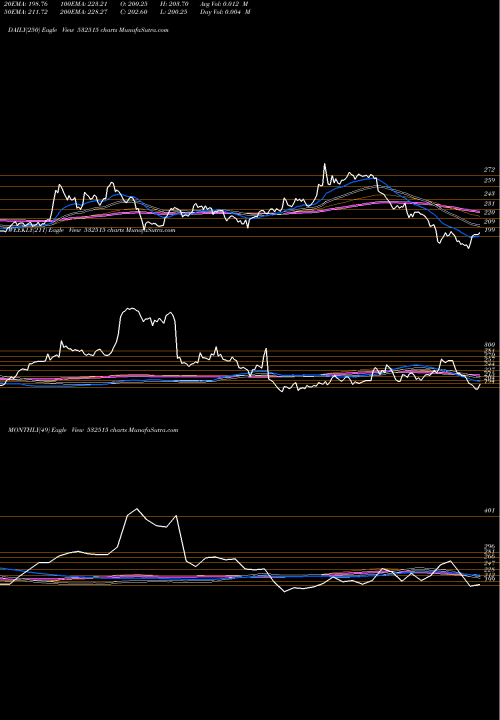Click the WEEKLY Eagle View chart title

tap(92, 230)
